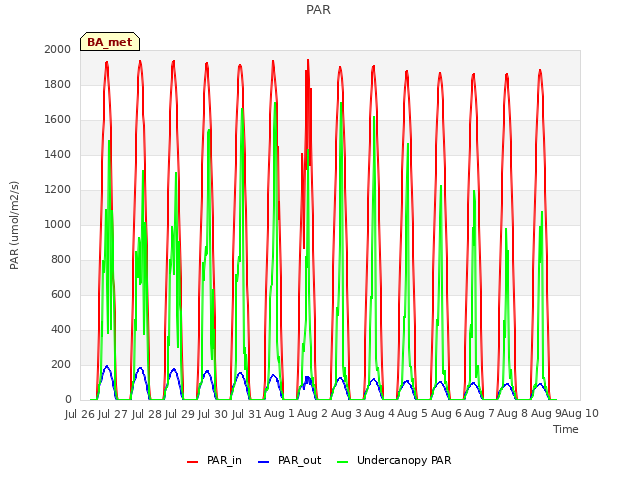The width and height of the screenshot is (640, 480).
Task: Click the Aug 6 x-axis date label
Action: [x=446, y=414]
